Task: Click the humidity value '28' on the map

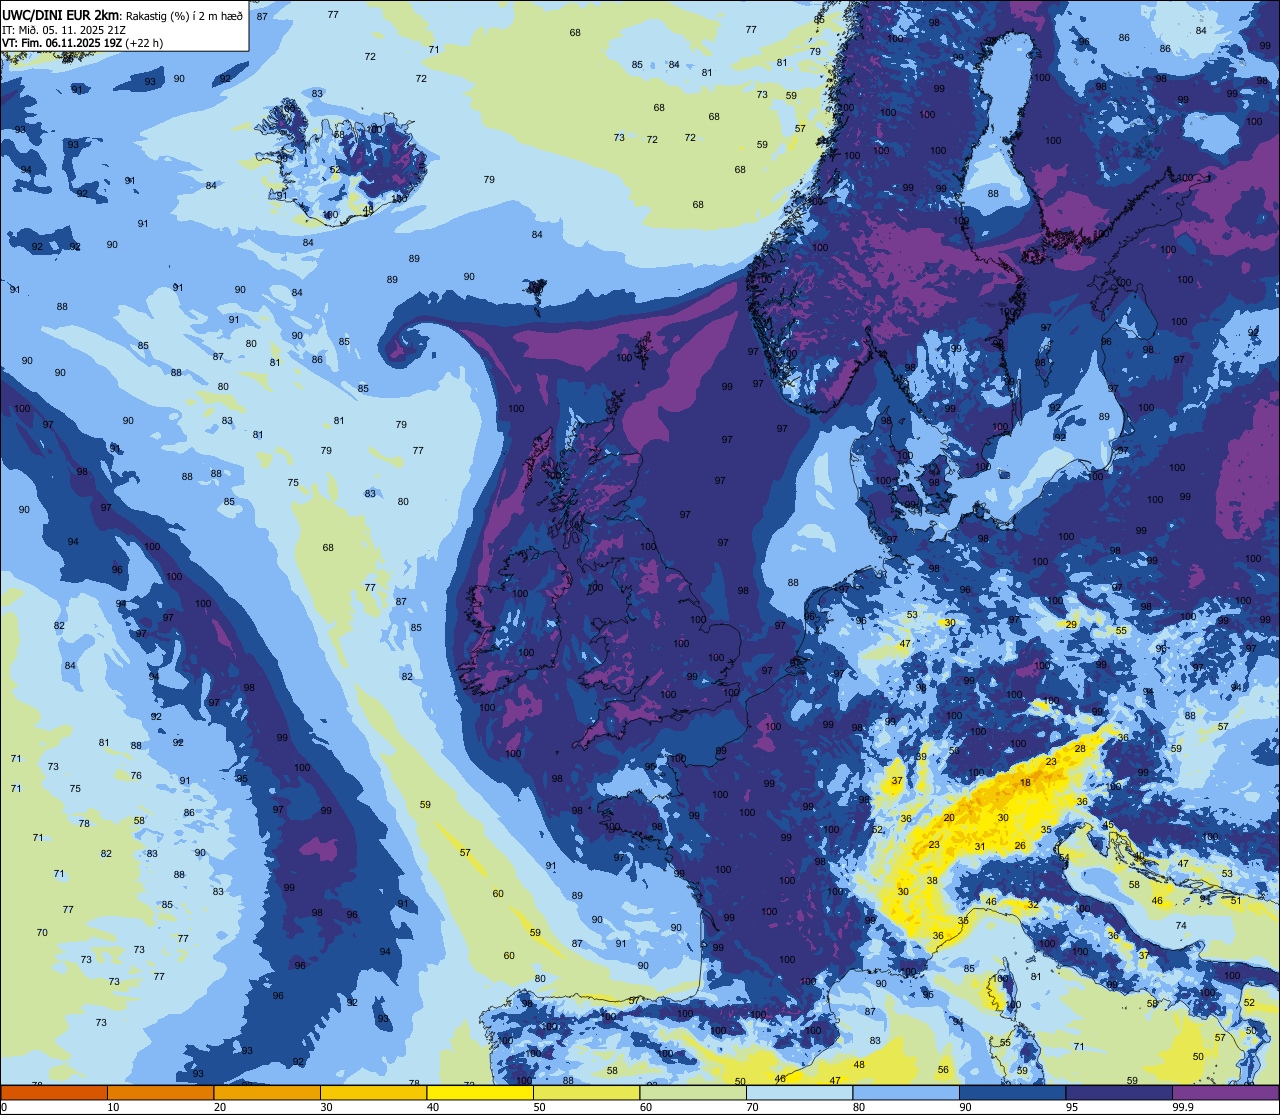Action: (1080, 748)
